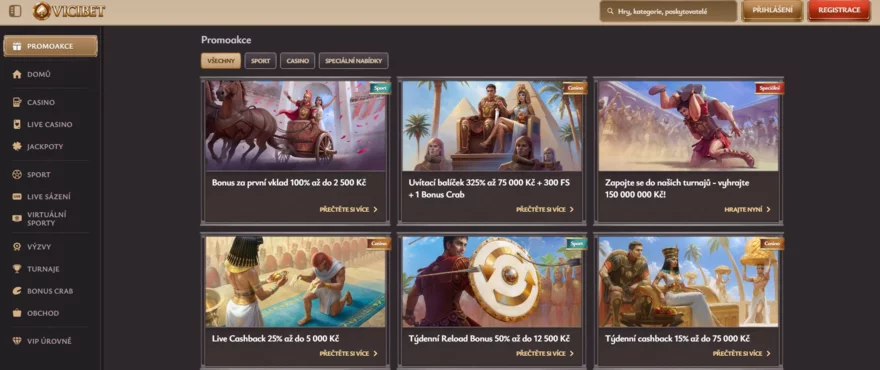
Task: Click the search magnifier icon
Action: pyautogui.click(x=610, y=11)
